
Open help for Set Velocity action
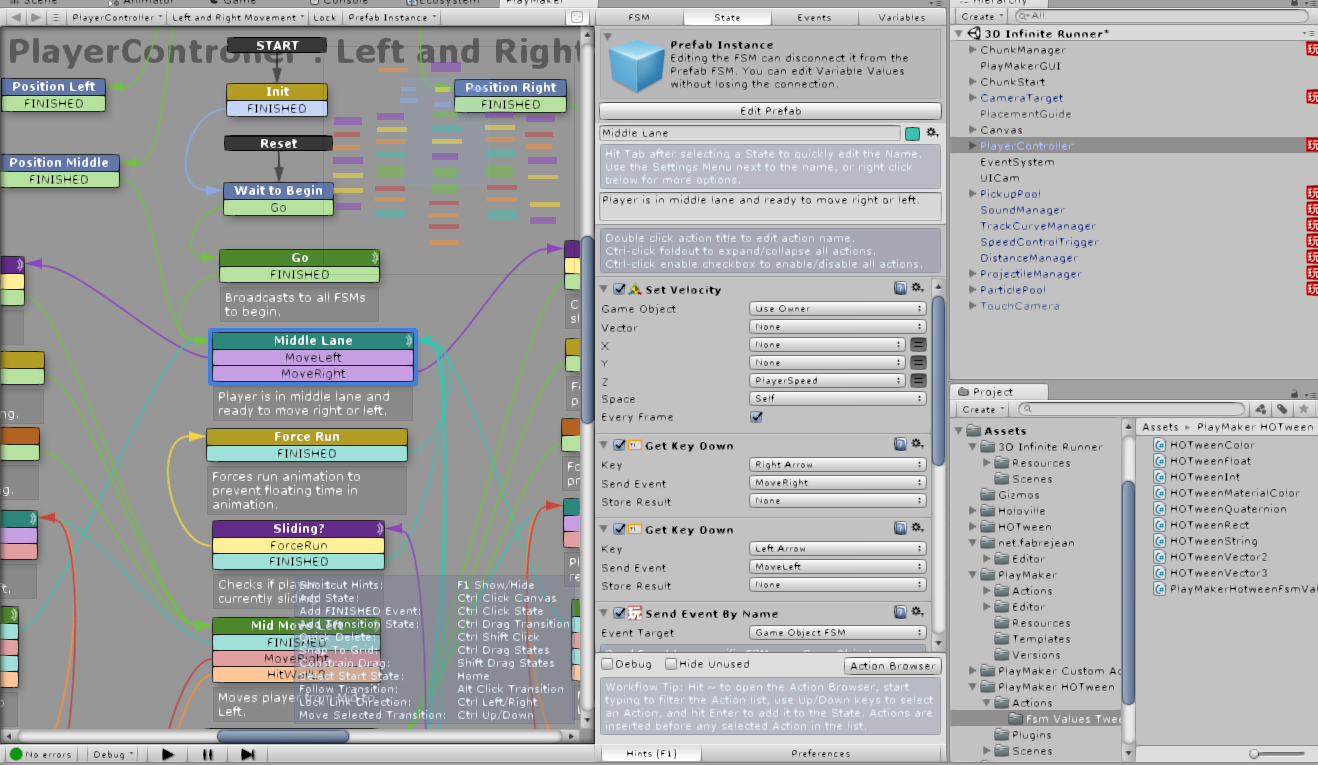(900, 289)
